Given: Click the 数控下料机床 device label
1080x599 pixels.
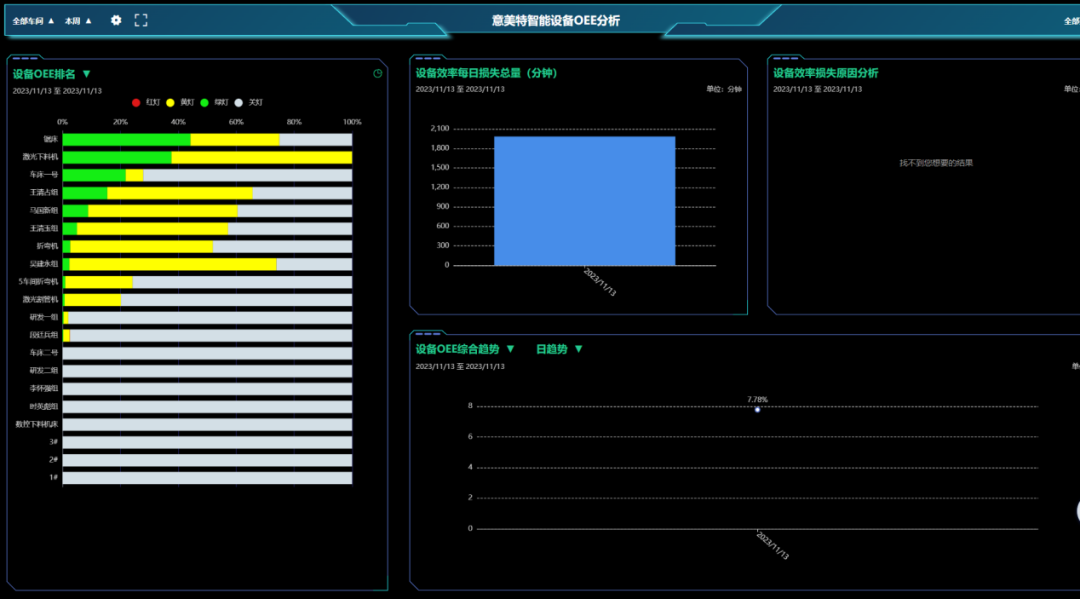Looking at the screenshot, I should point(37,424).
